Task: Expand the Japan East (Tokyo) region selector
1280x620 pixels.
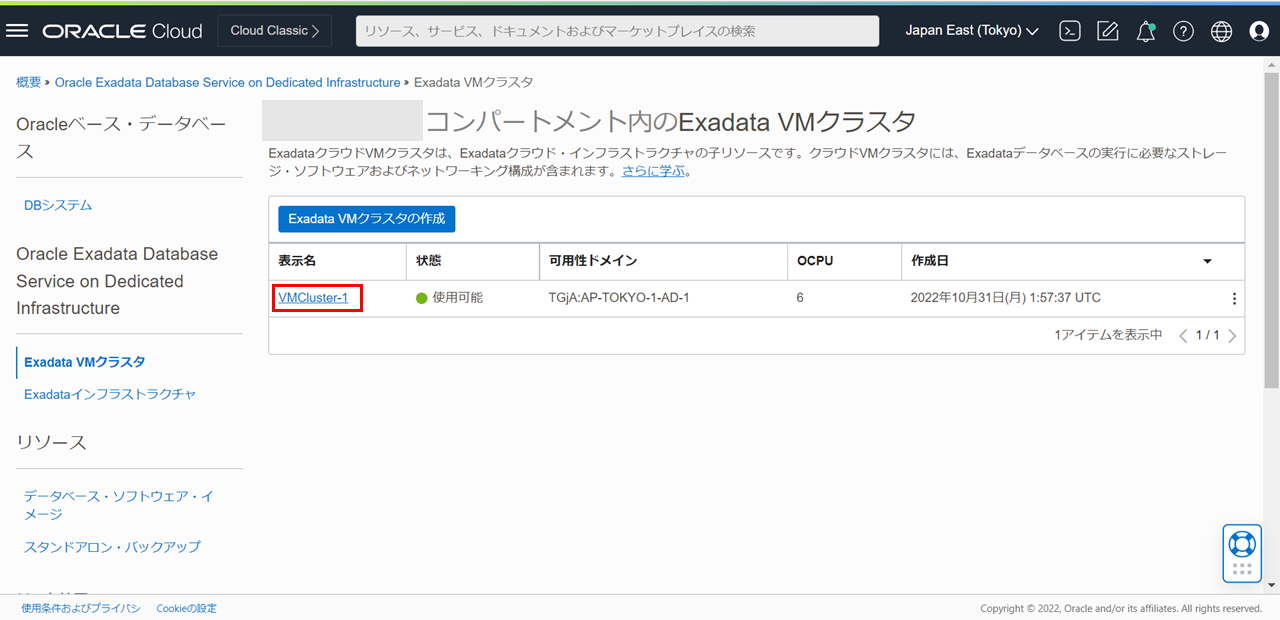Action: [971, 31]
